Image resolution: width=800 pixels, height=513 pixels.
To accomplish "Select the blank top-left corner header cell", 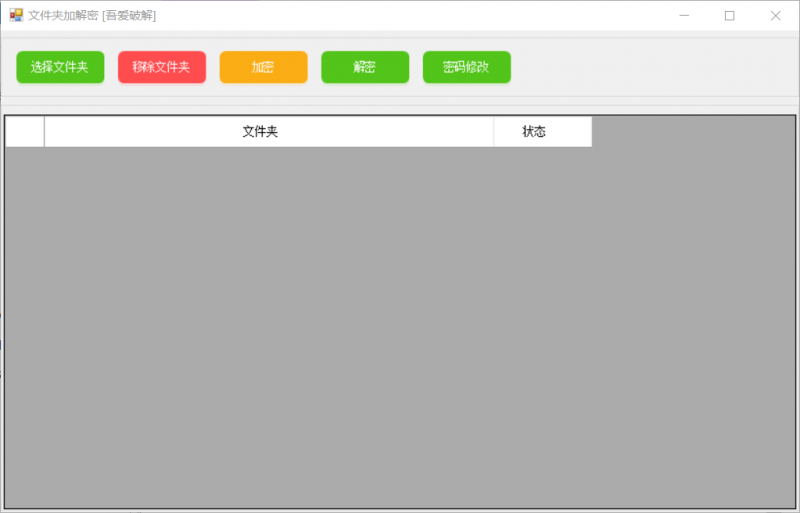I will click(x=25, y=132).
